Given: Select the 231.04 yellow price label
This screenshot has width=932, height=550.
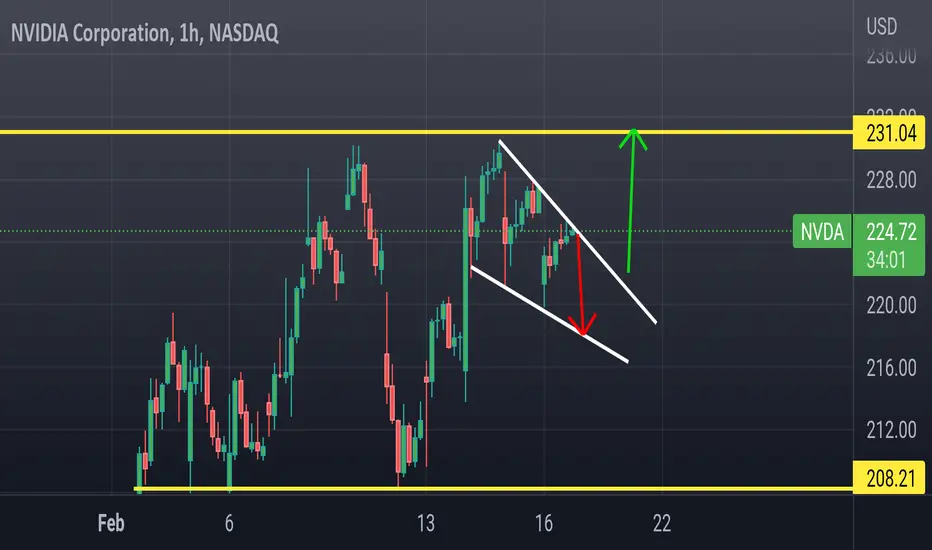Looking at the screenshot, I should [x=889, y=133].
